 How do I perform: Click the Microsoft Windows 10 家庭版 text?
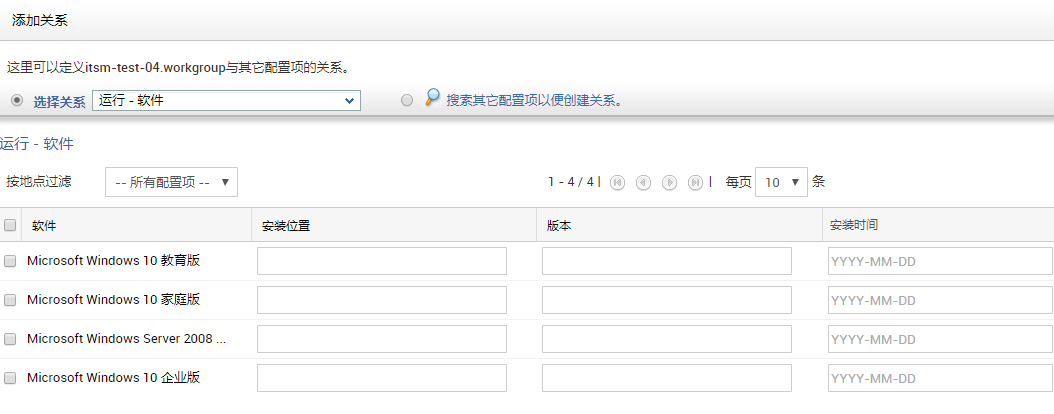click(x=114, y=300)
